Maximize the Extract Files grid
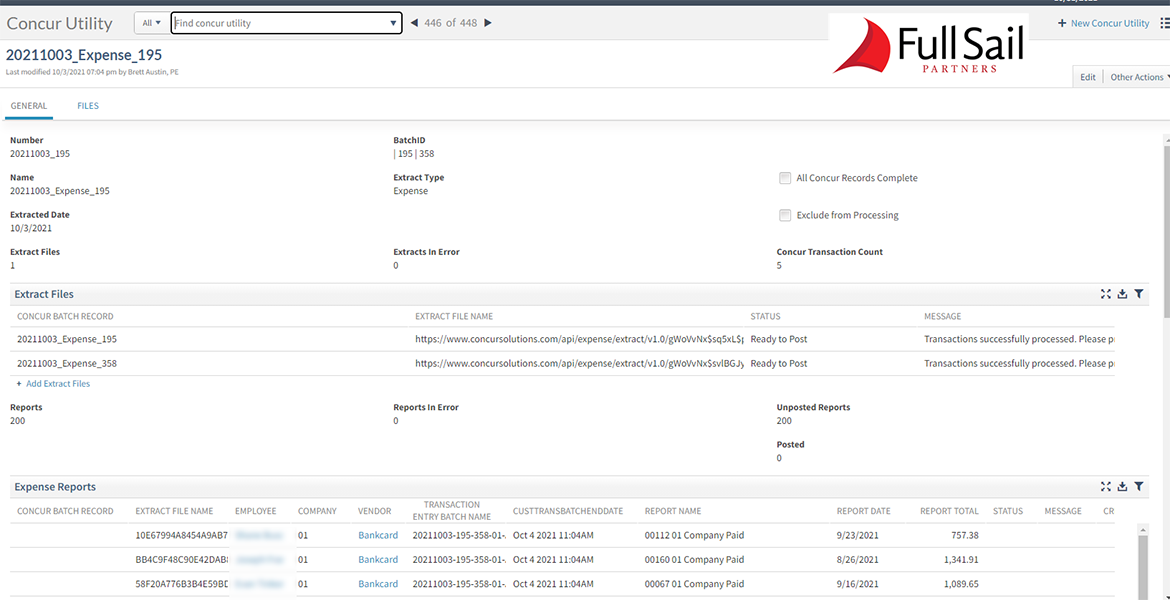1170x600 pixels. click(x=1106, y=294)
